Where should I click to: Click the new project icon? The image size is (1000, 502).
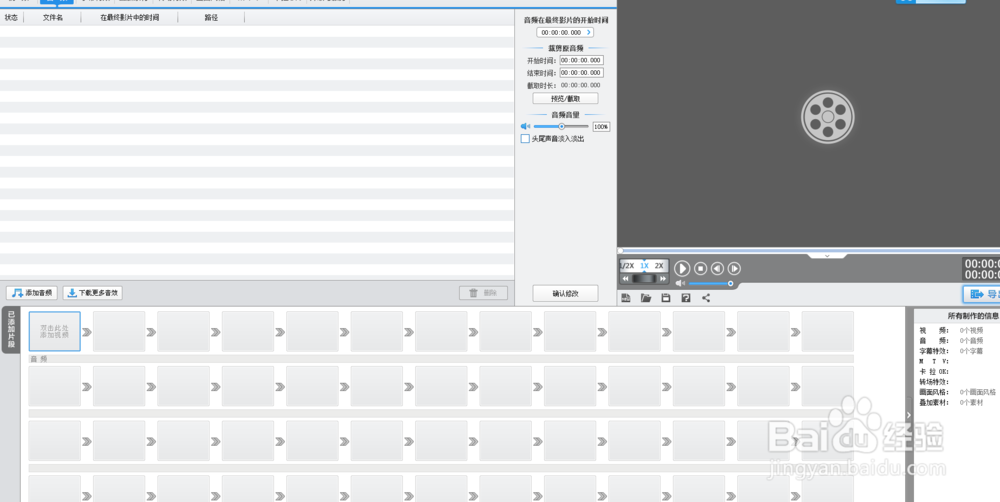[626, 298]
